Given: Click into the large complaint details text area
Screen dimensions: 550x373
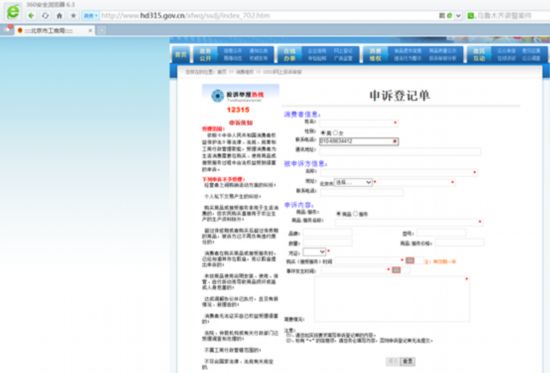Looking at the screenshot, I should (x=392, y=299).
